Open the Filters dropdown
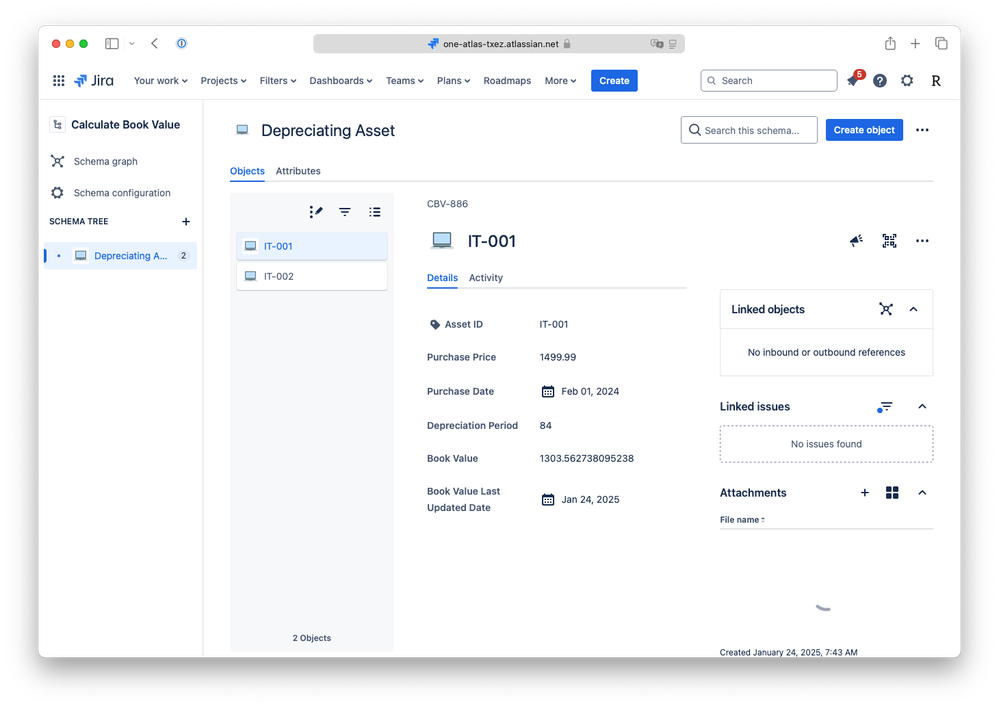The width and height of the screenshot is (999, 708). 278,80
